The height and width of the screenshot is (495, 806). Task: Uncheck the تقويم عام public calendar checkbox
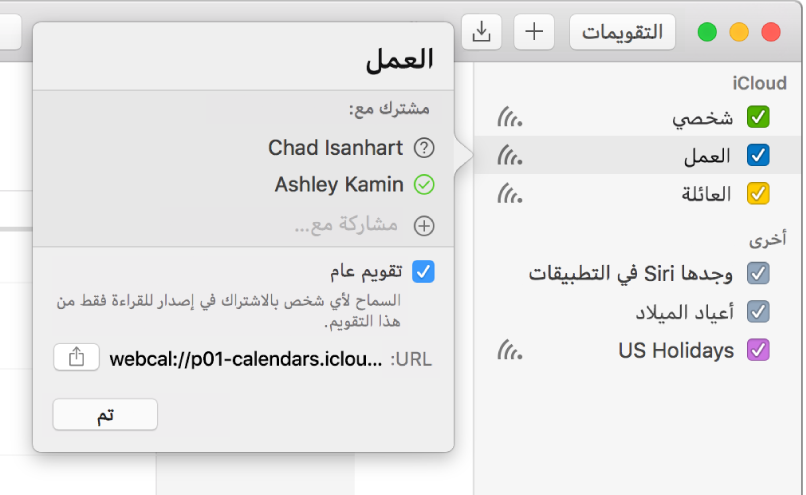pyautogui.click(x=424, y=271)
